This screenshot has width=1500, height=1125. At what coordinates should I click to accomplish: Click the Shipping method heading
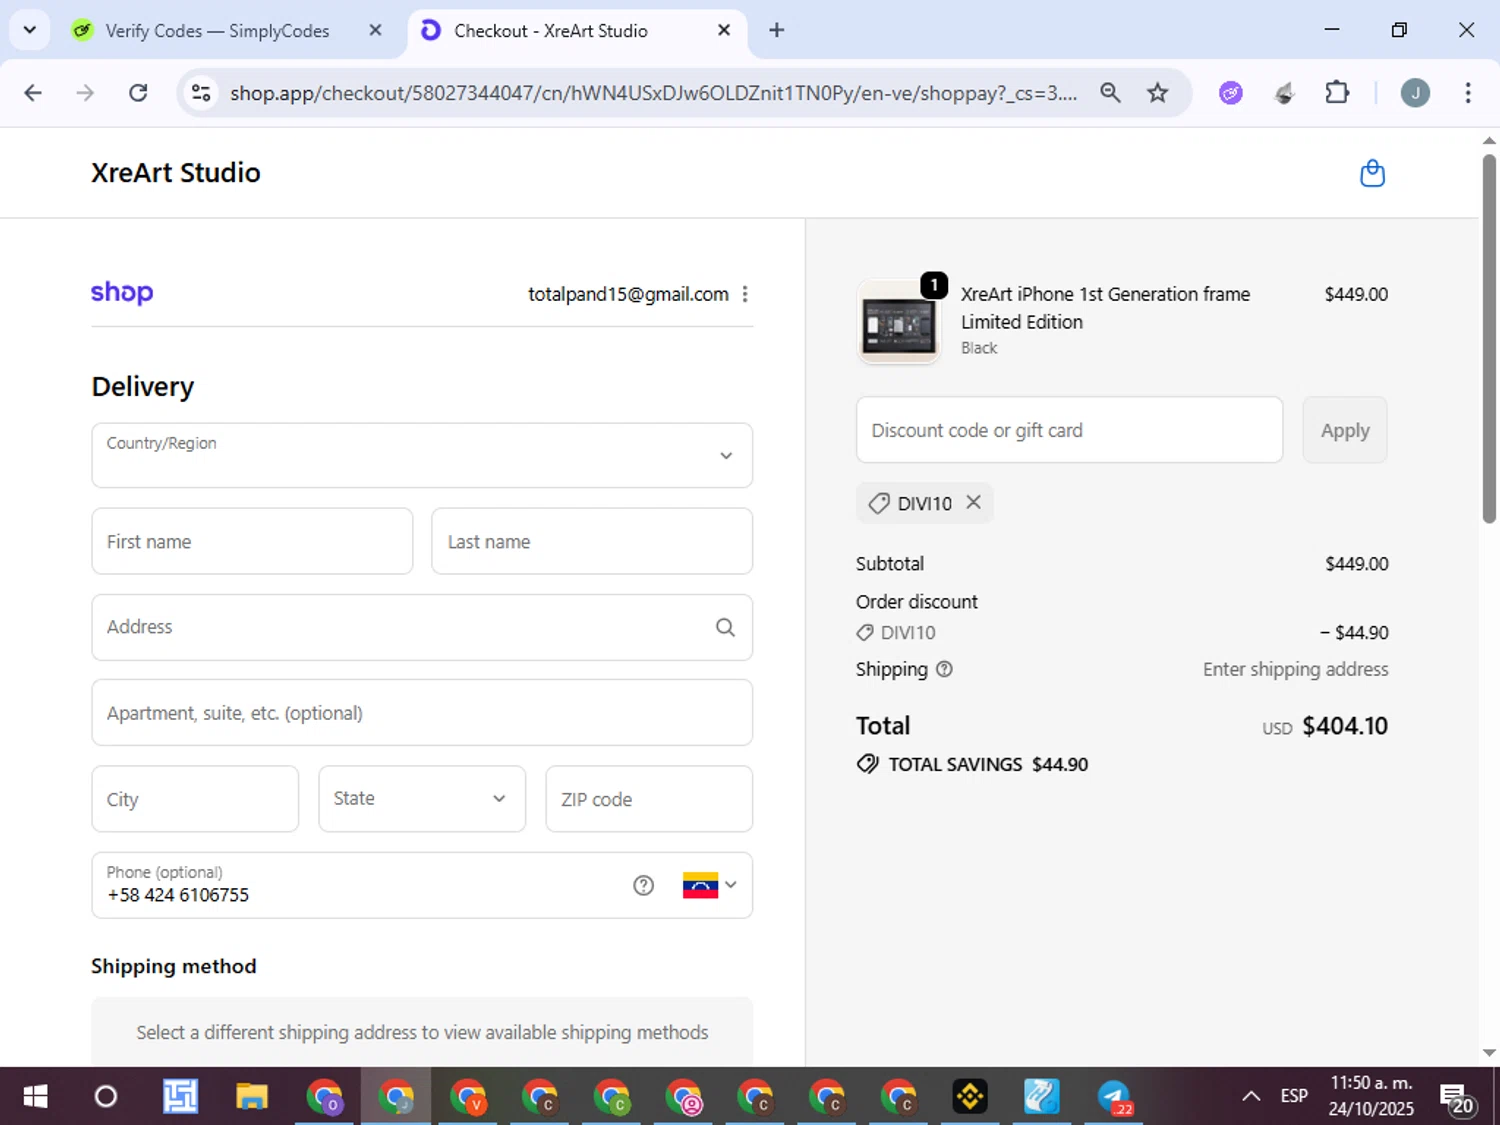tap(174, 966)
